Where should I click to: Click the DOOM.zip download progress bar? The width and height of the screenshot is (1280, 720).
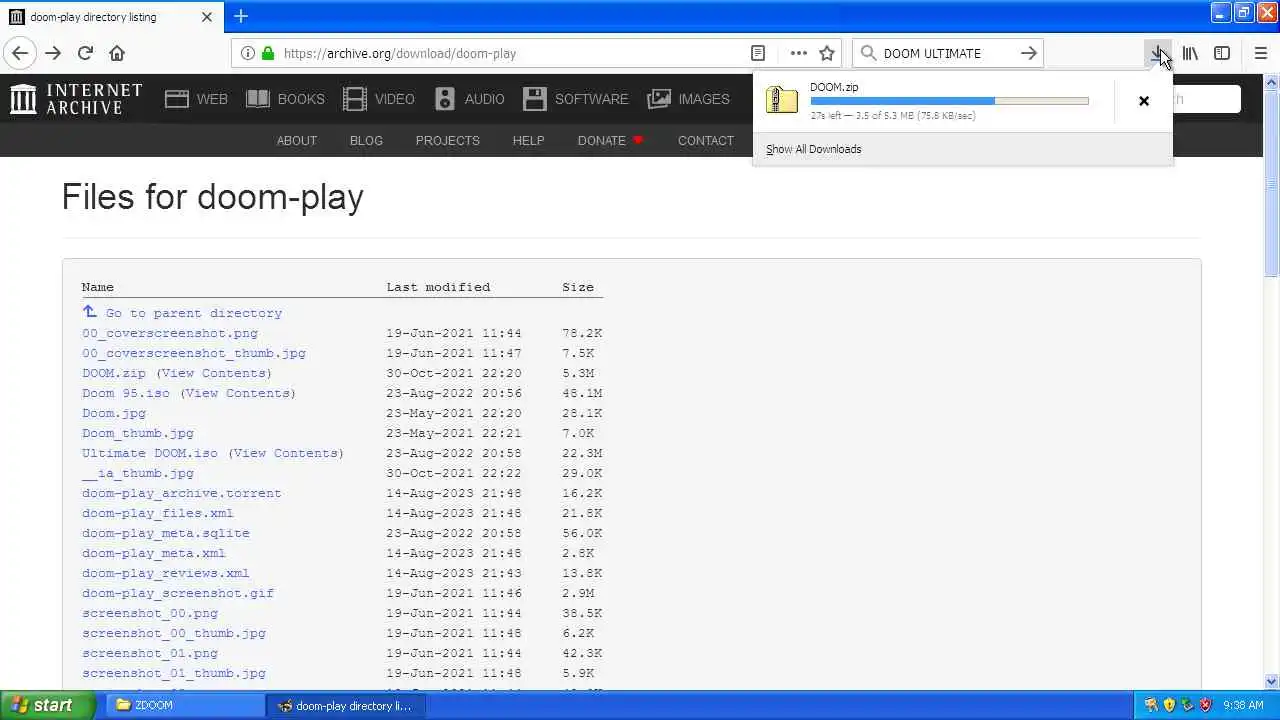pos(949,101)
